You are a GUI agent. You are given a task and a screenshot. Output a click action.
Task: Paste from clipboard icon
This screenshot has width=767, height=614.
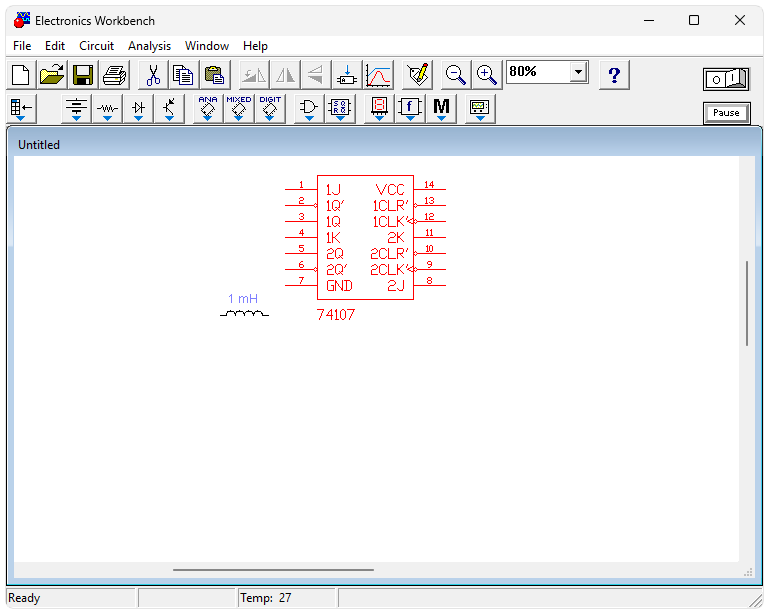(215, 75)
